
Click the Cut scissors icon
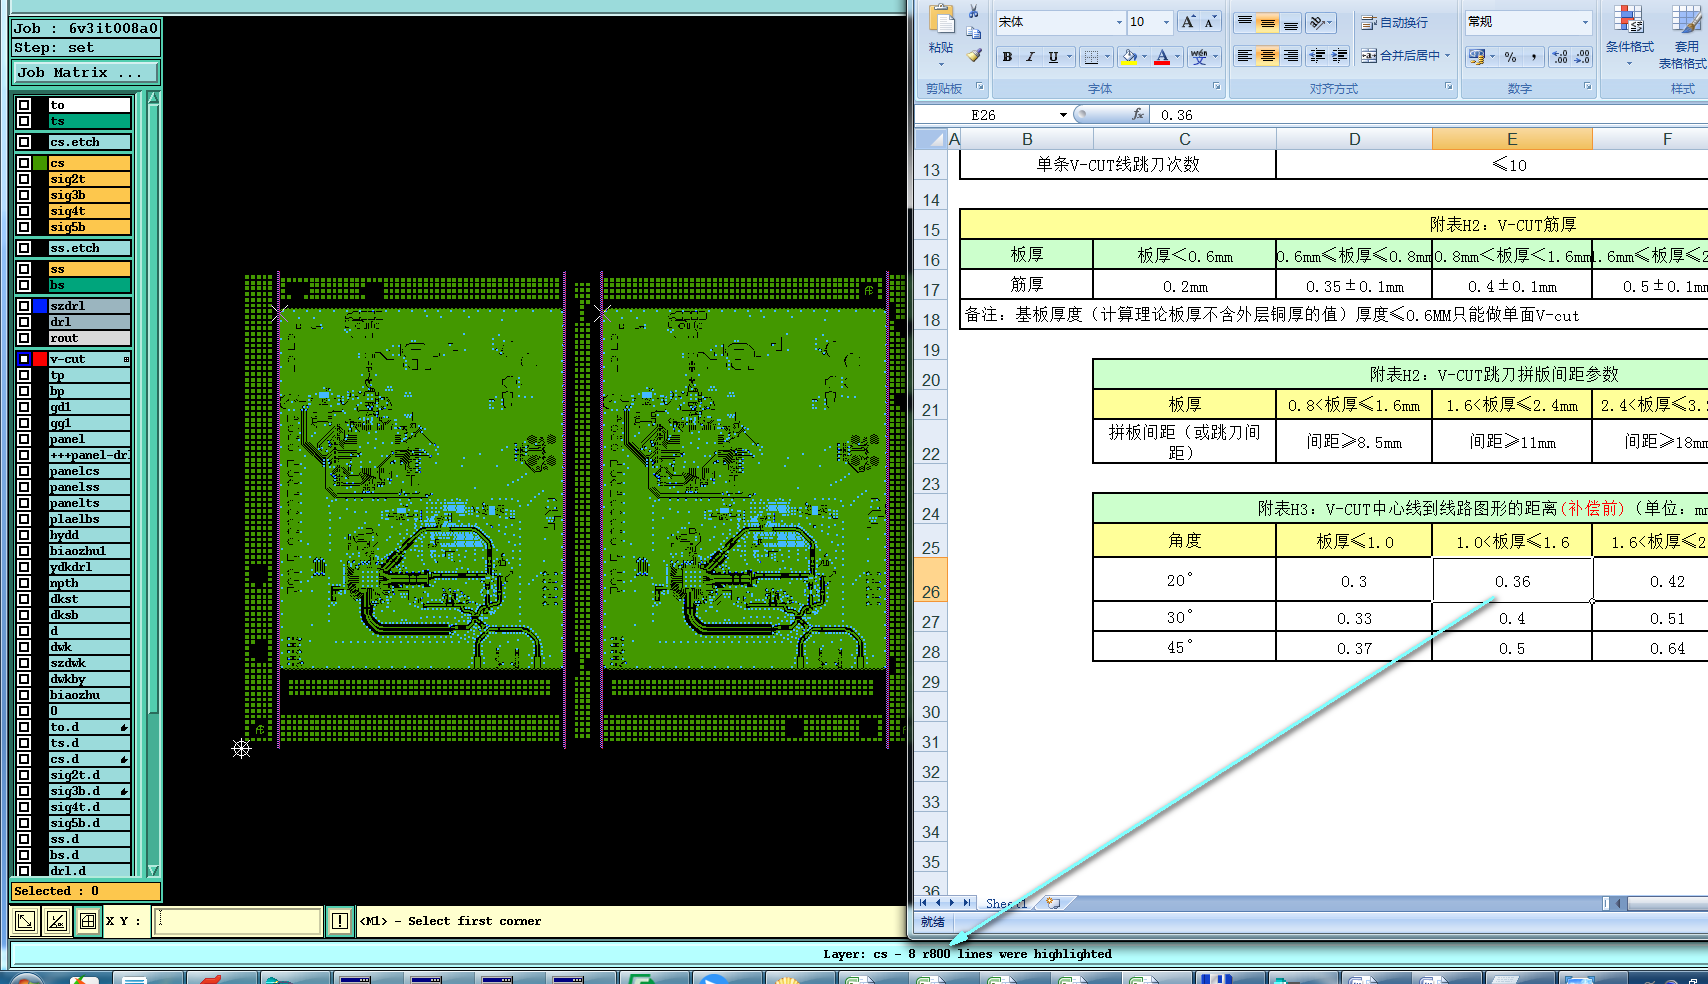click(974, 12)
